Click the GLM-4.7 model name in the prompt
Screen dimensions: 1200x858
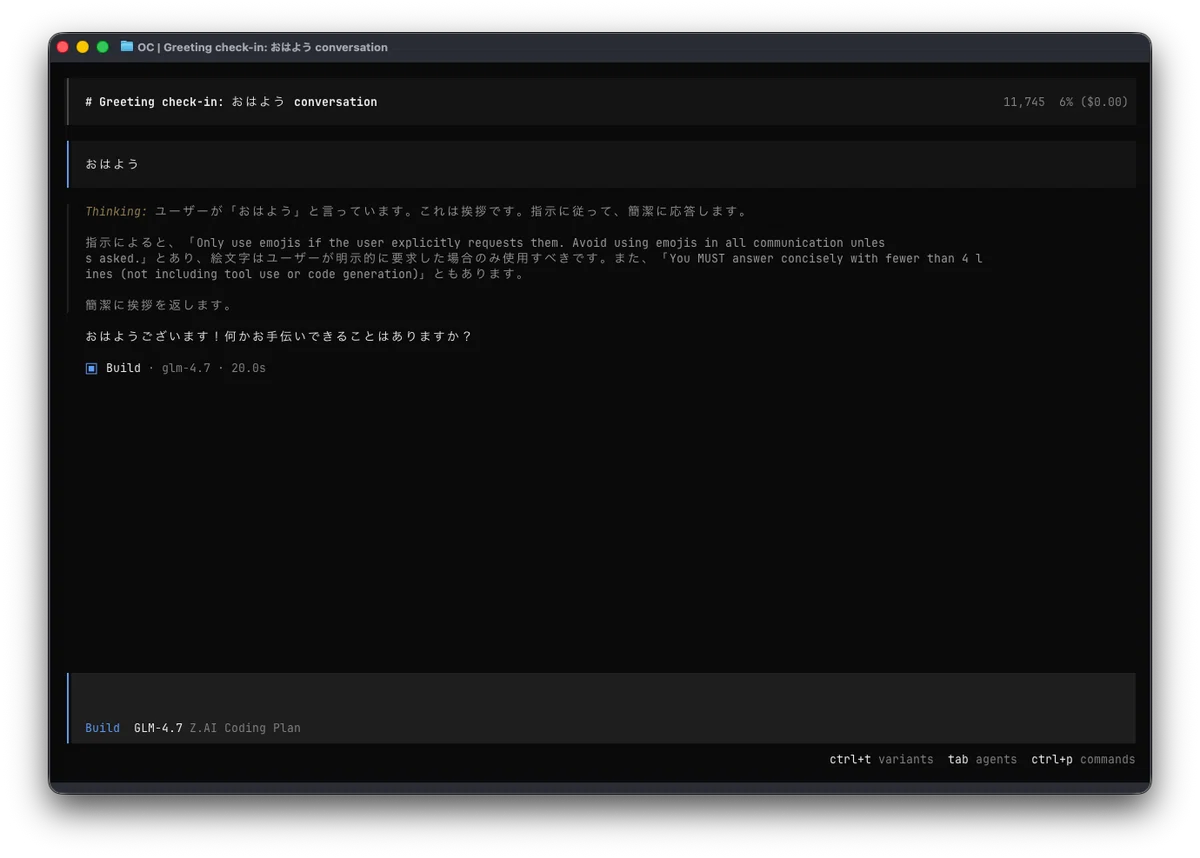158,728
